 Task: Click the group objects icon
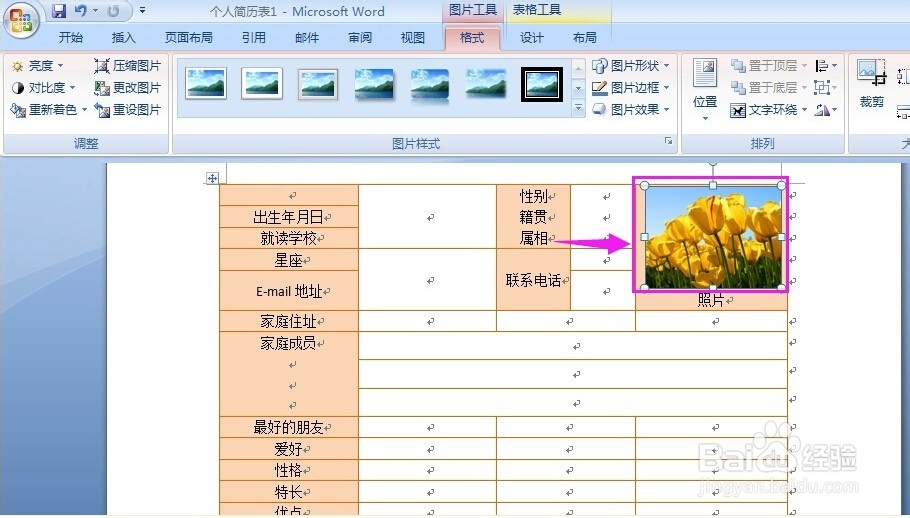825,88
